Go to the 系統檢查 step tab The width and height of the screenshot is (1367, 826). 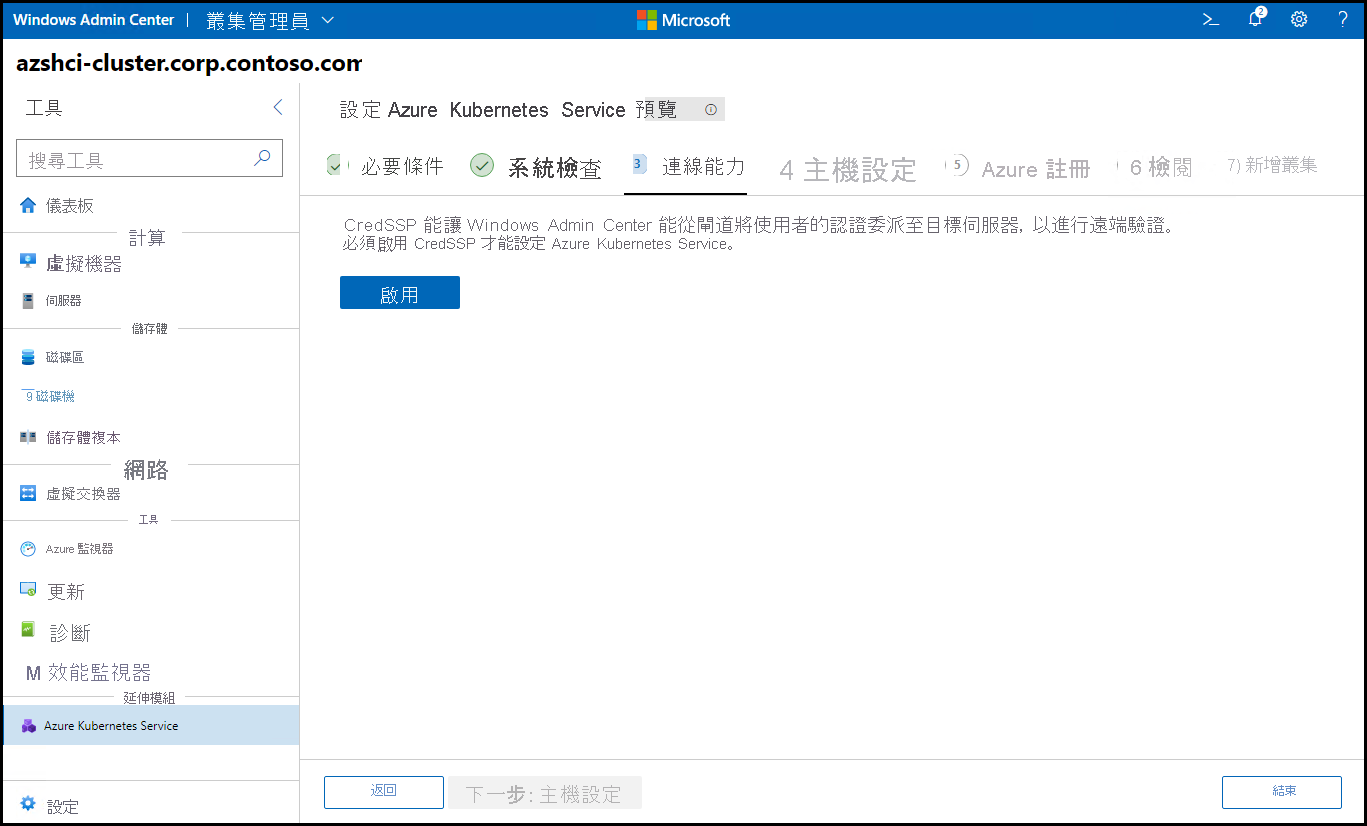coord(536,167)
